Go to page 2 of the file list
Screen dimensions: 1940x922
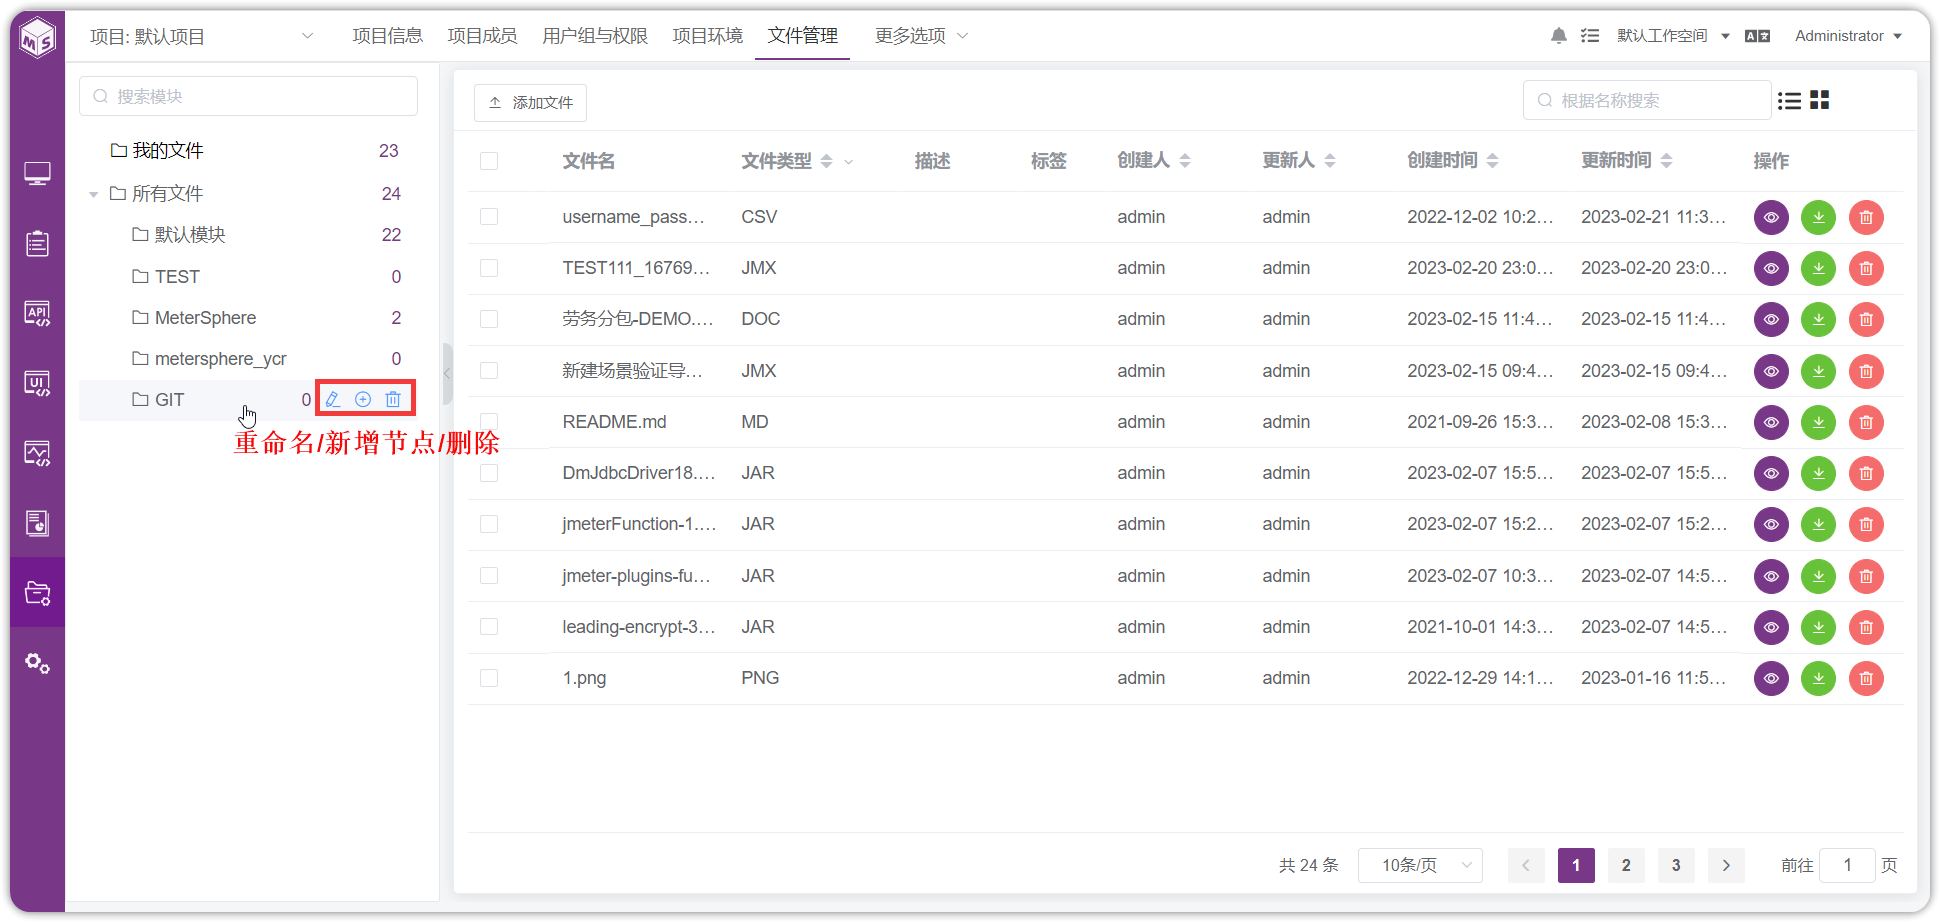pyautogui.click(x=1626, y=865)
